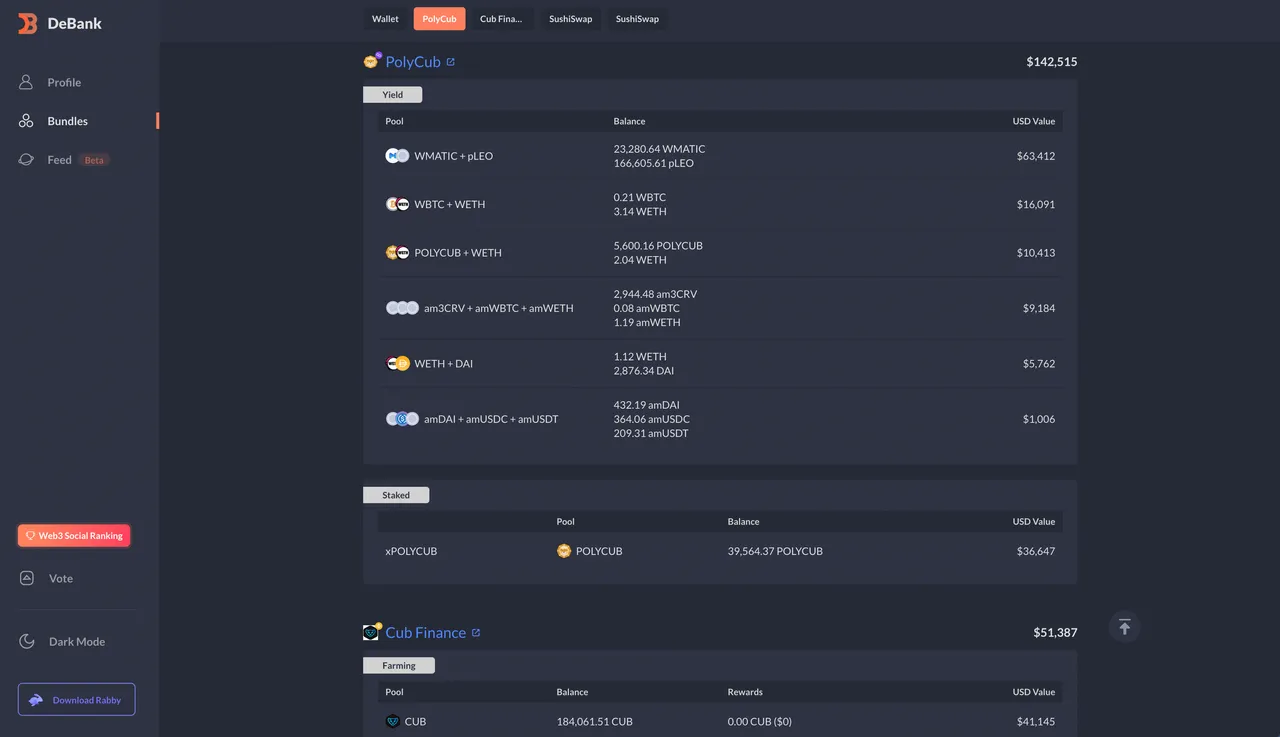Select the second SushiSwap tab
1280x737 pixels.
[637, 19]
